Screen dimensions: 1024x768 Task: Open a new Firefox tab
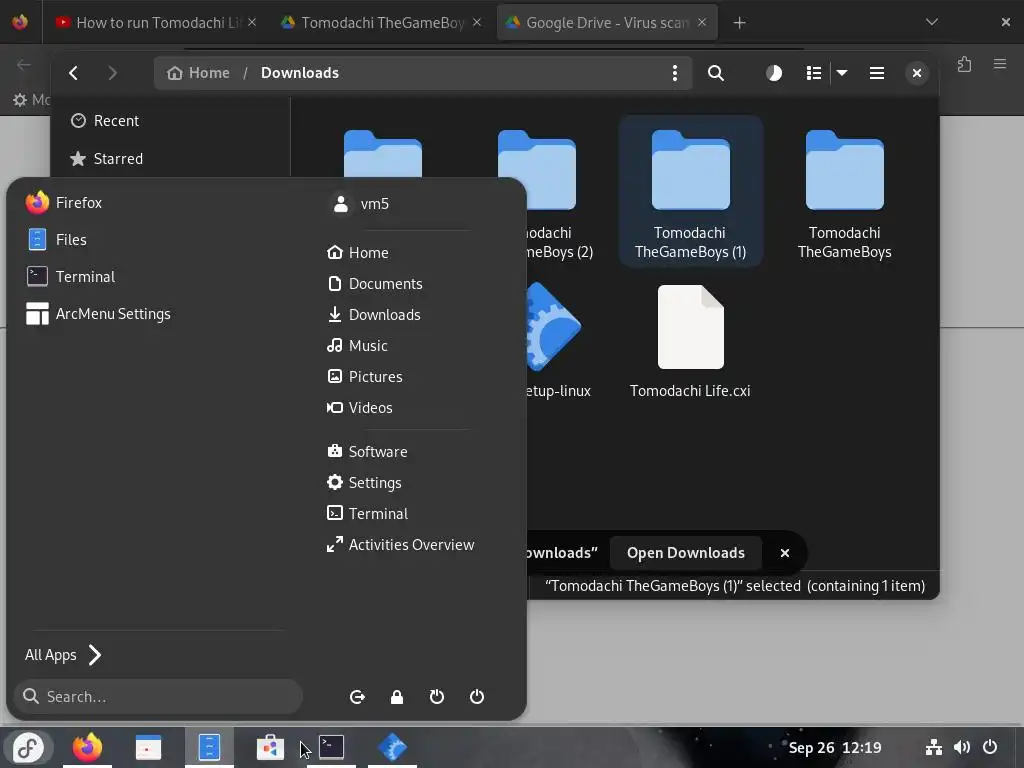(x=739, y=23)
